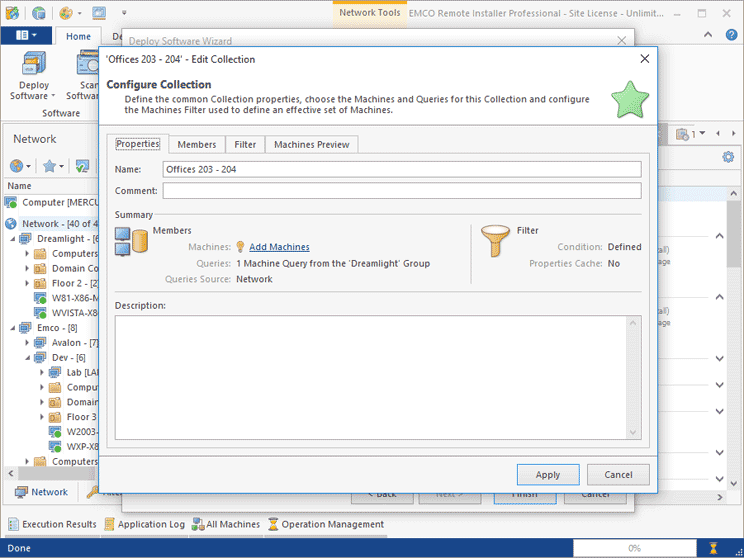Viewport: 744px width, 558px height.
Task: Switch to the Members tab
Action: [x=196, y=144]
